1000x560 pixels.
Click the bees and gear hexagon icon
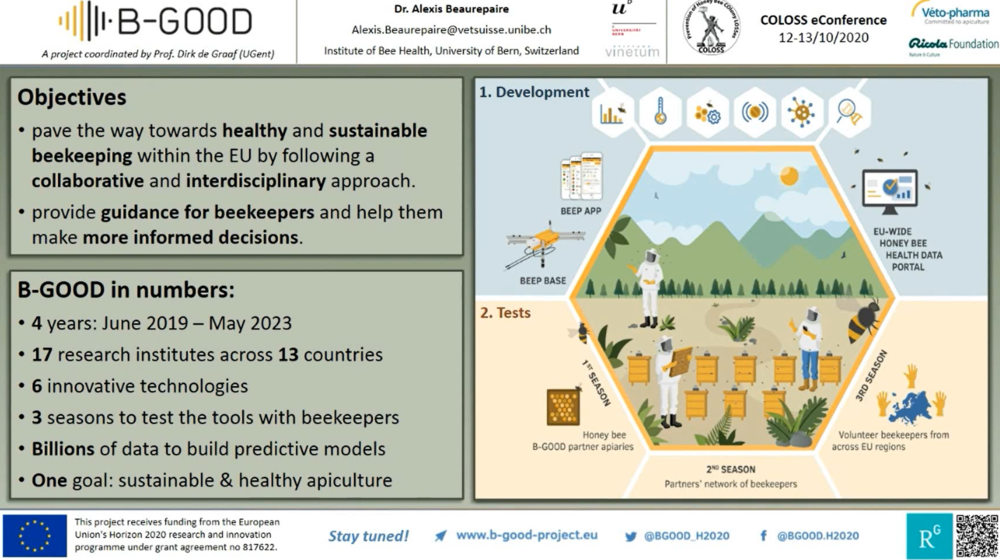(x=707, y=113)
